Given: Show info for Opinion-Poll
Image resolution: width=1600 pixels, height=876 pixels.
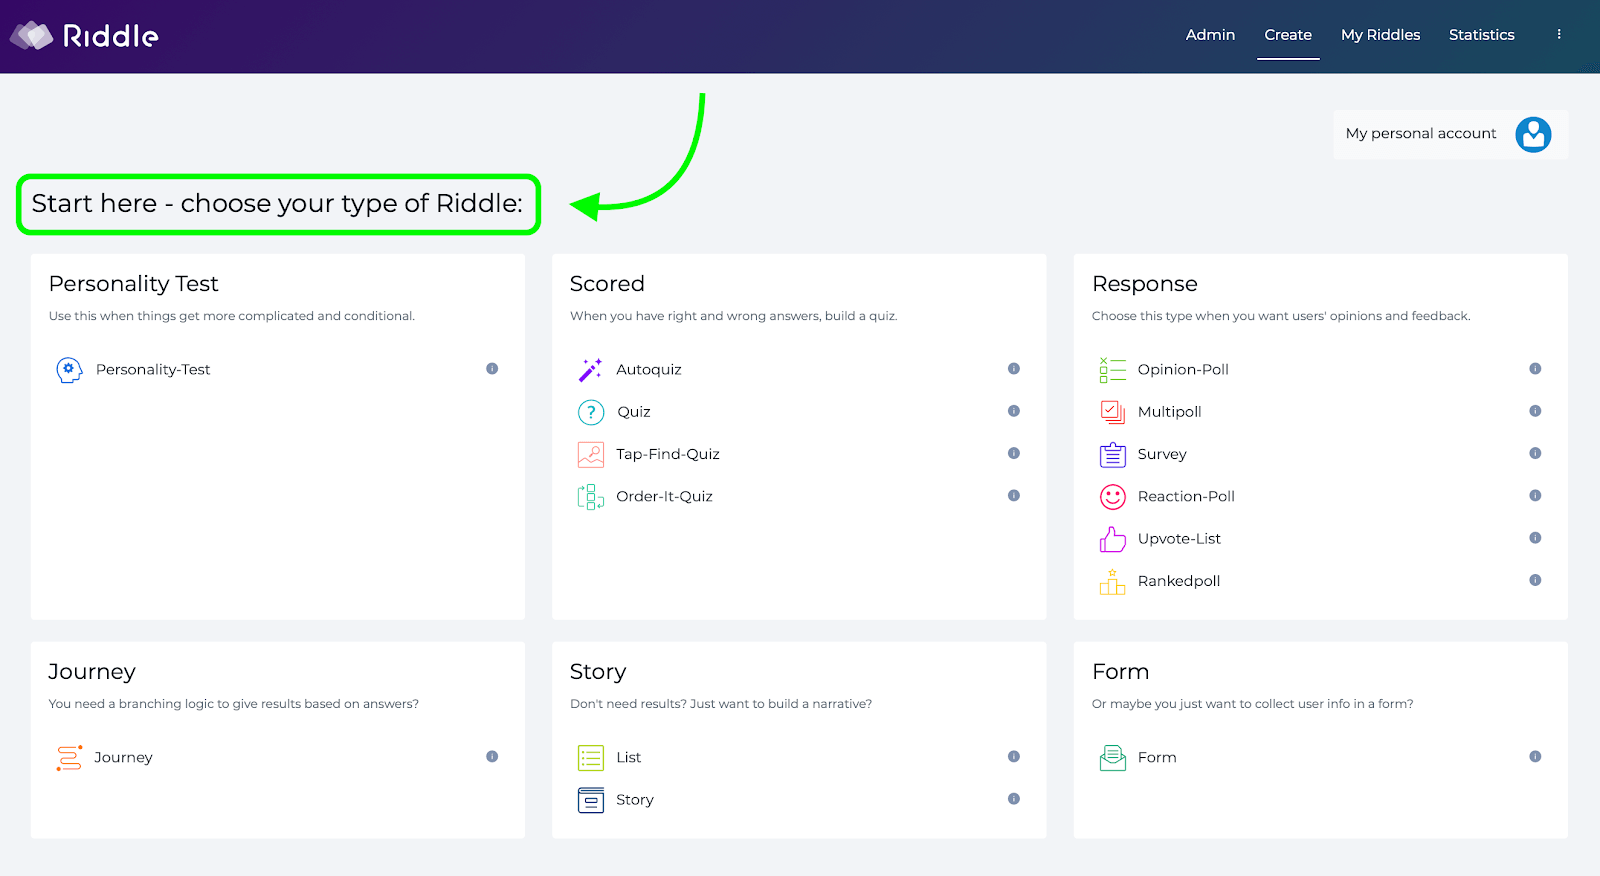Looking at the screenshot, I should (1535, 369).
